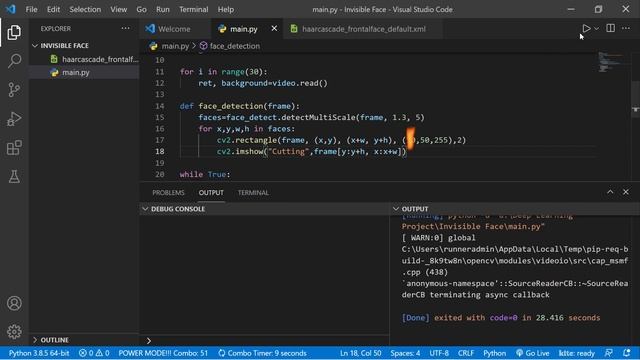Viewport: 640px width, 360px height.
Task: Click 'while True:' on line 20
Action: 205,174
